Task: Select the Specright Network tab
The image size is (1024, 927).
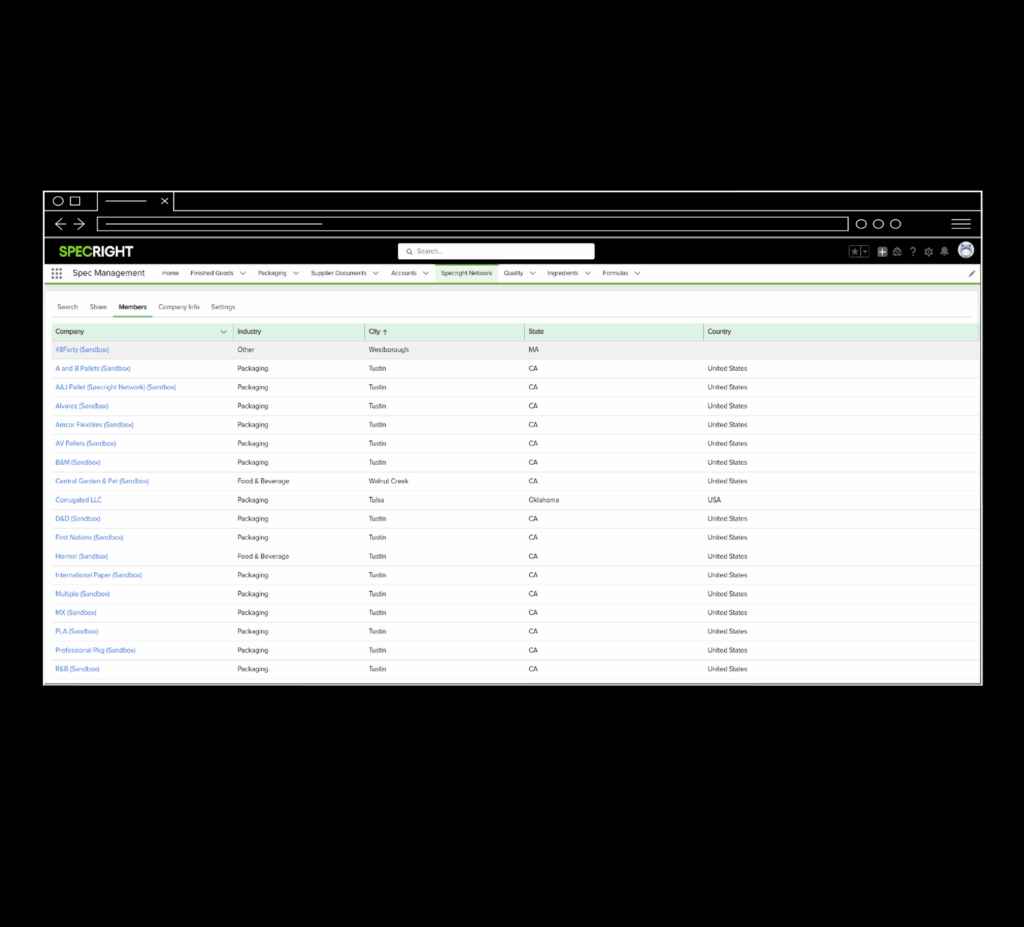Action: [x=466, y=273]
